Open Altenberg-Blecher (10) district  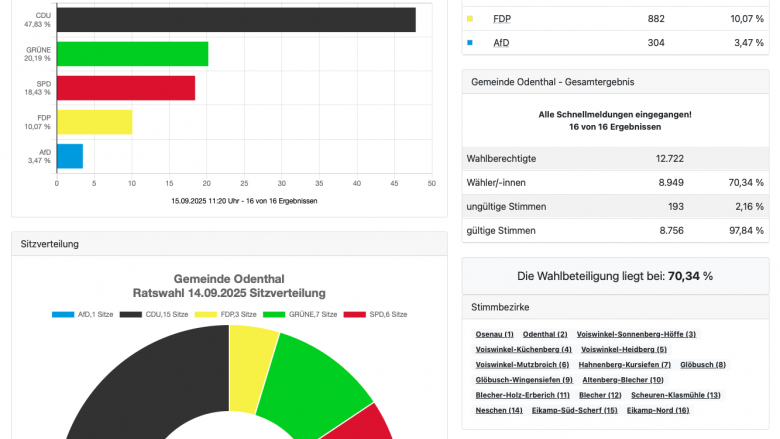tap(623, 380)
